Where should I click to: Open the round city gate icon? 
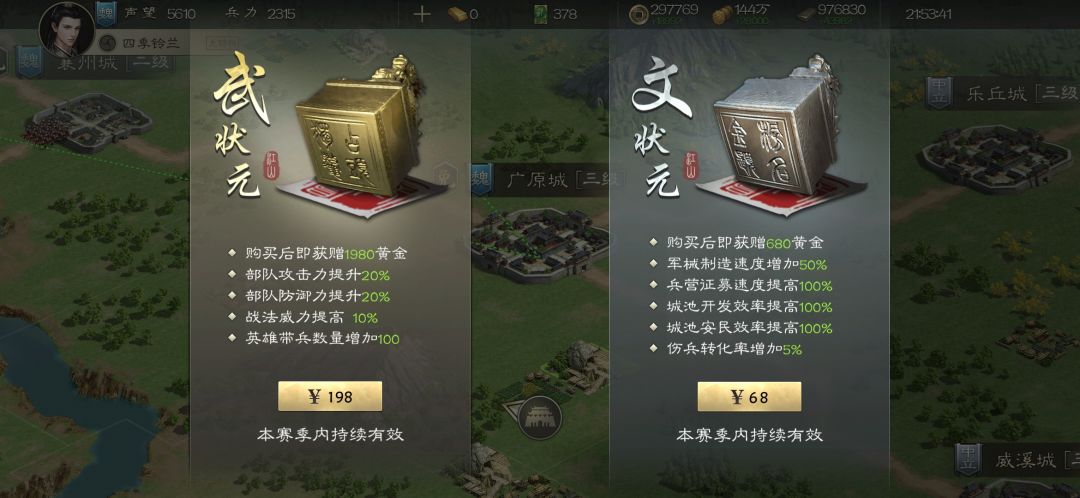coord(539,417)
